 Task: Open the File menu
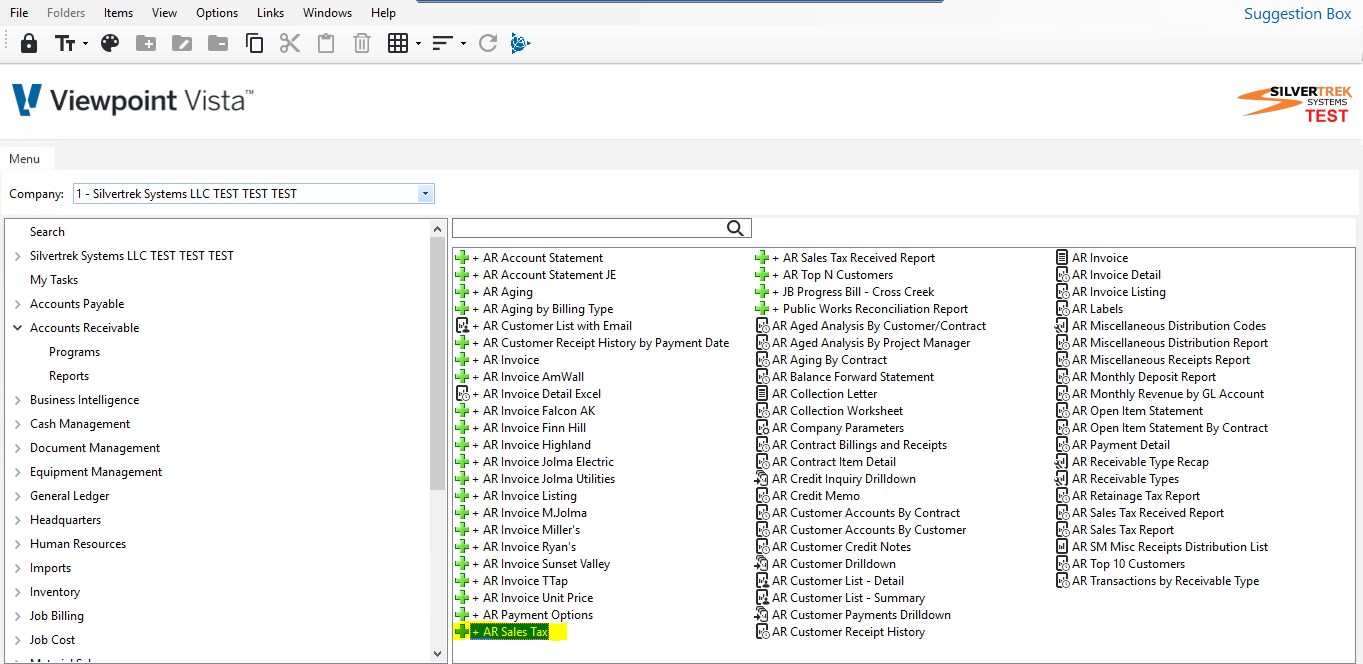[x=19, y=13]
